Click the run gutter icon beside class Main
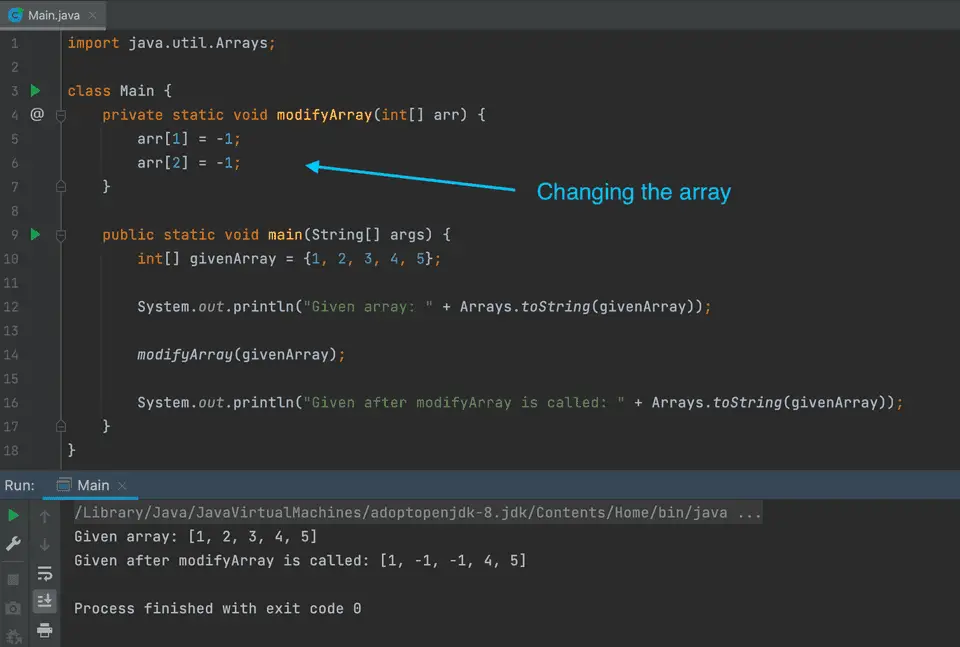This screenshot has width=960, height=647. click(36, 91)
